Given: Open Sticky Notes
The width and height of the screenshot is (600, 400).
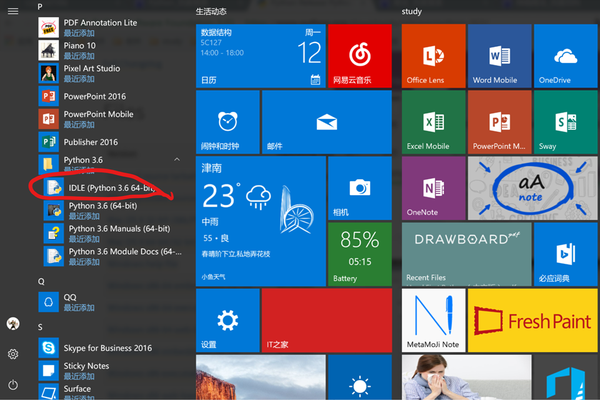Looking at the screenshot, I should pos(111,371).
